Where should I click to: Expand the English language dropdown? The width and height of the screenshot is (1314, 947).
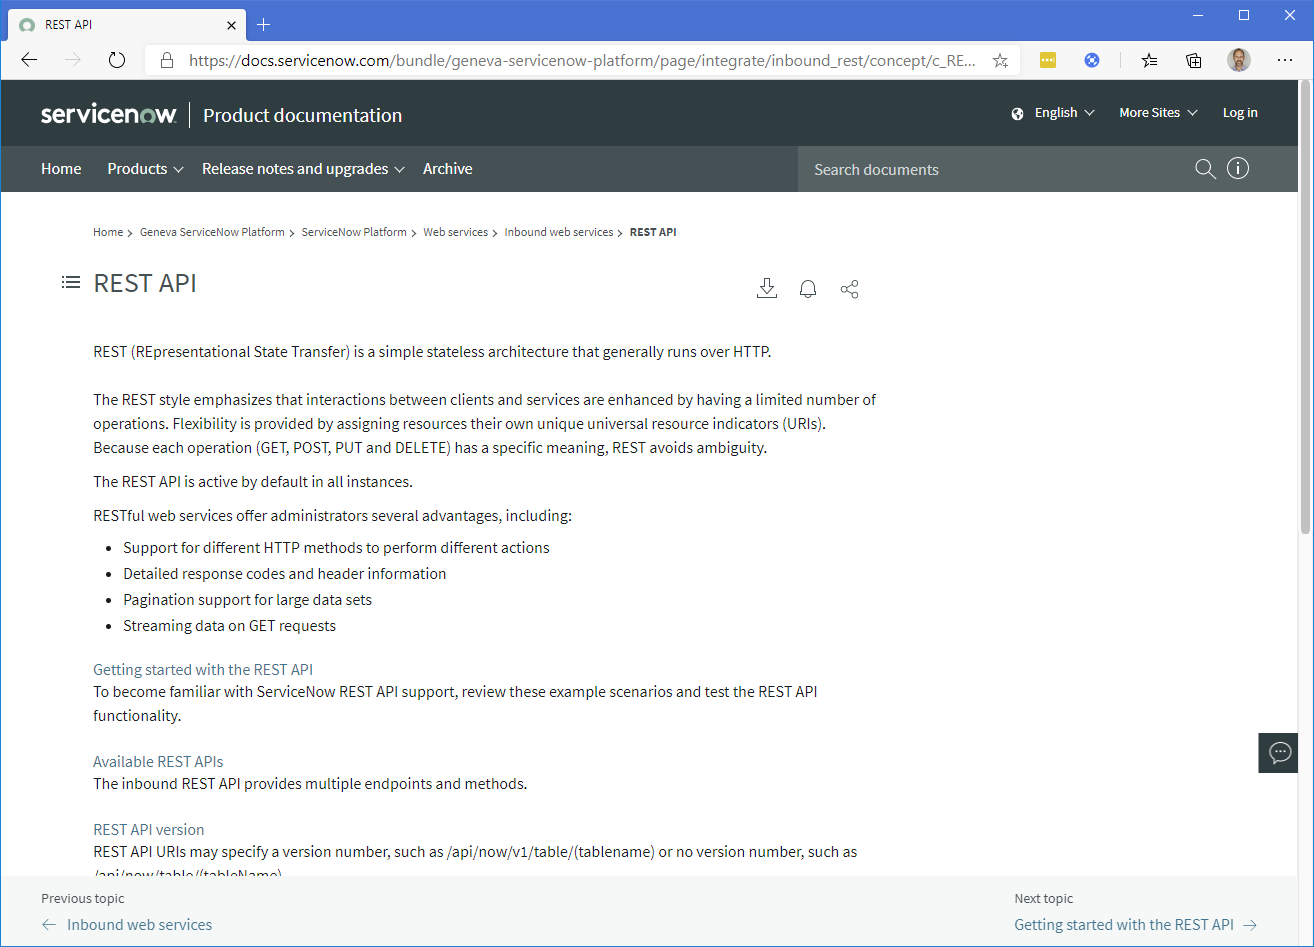[x=1065, y=113]
